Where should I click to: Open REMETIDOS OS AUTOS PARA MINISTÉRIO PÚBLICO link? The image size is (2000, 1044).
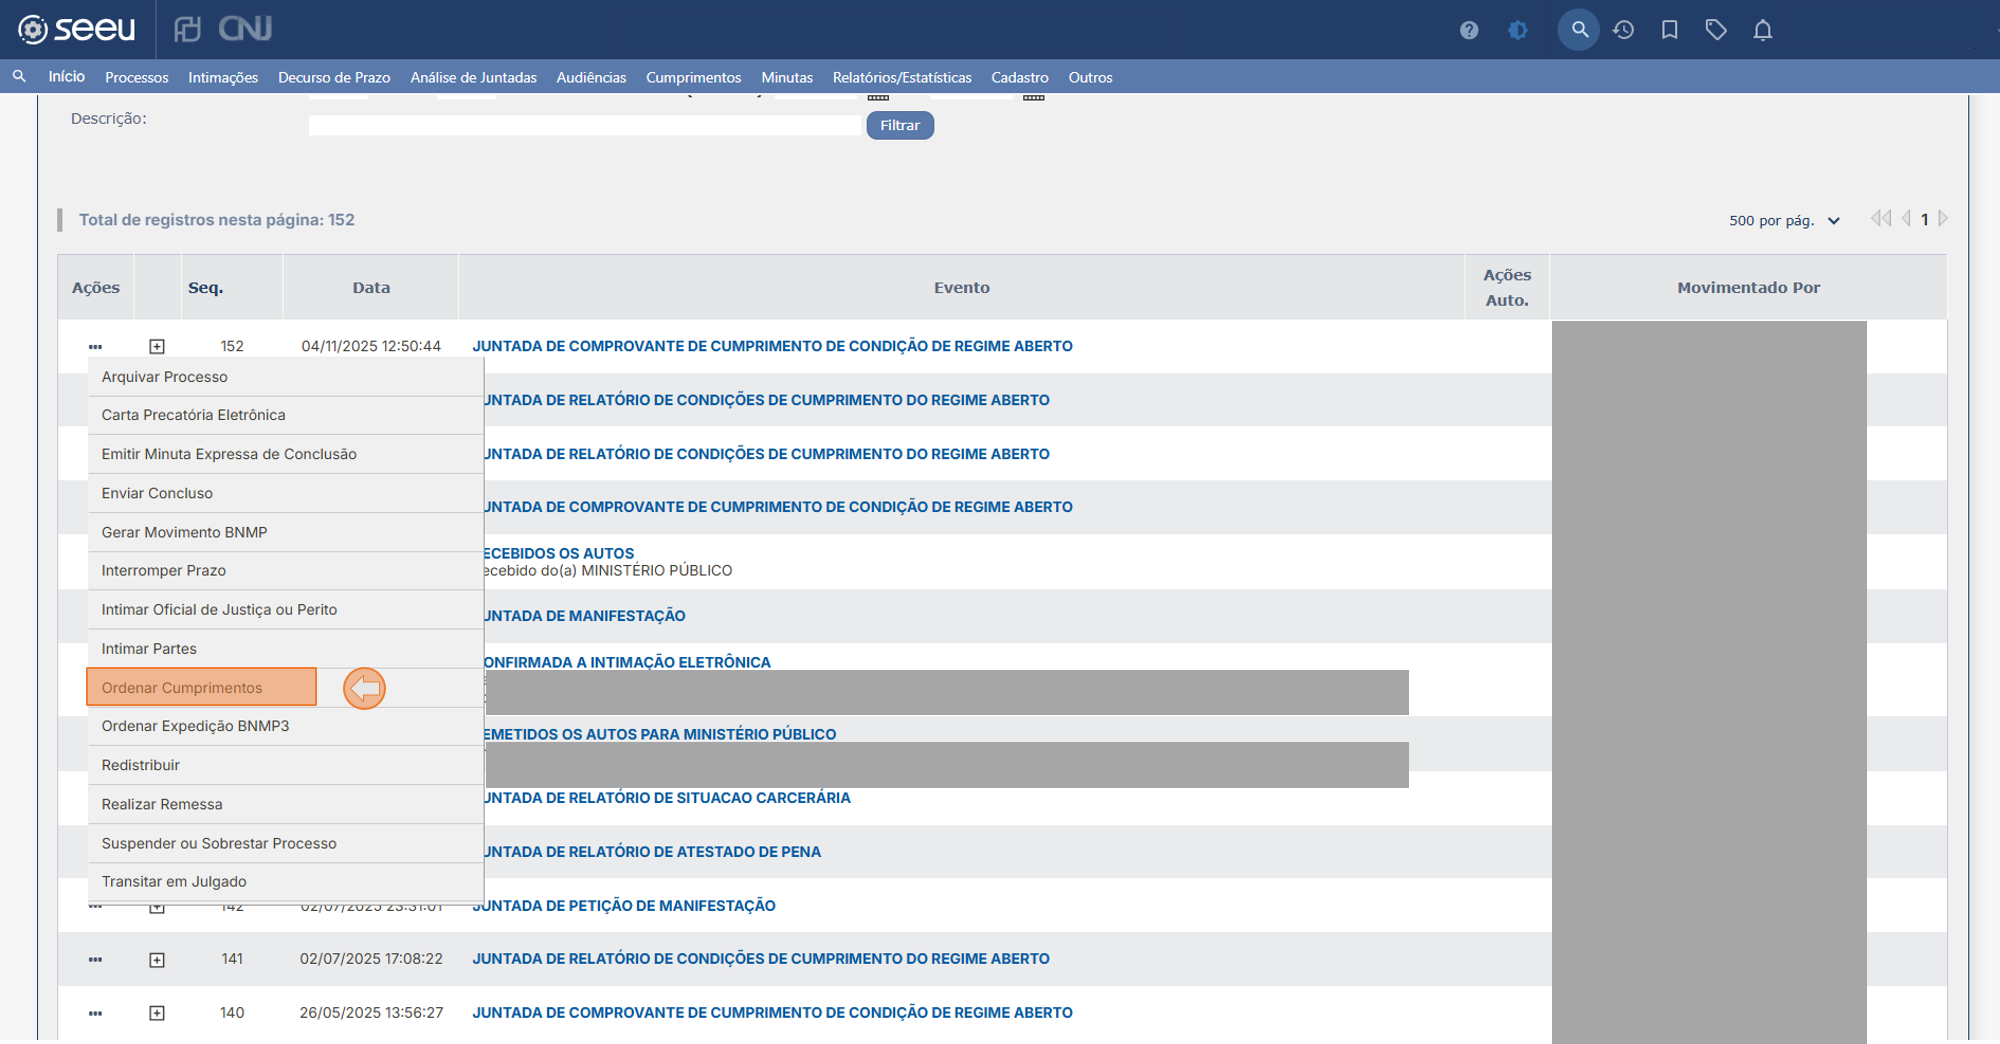[661, 734]
